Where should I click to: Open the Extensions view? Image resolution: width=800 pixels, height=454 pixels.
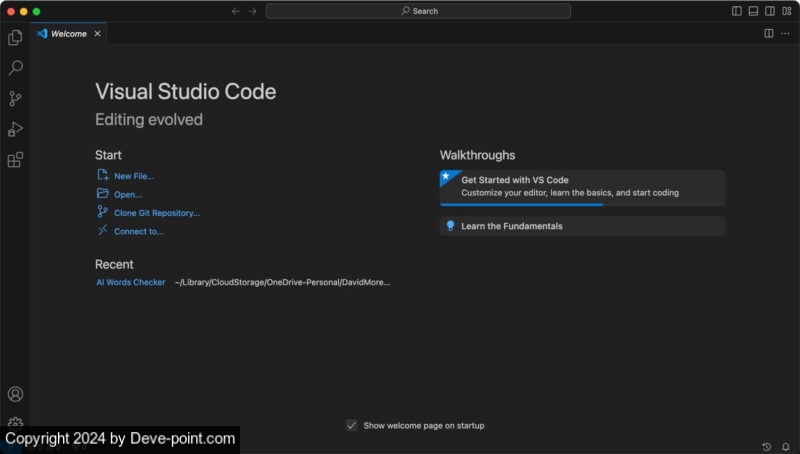[x=15, y=160]
